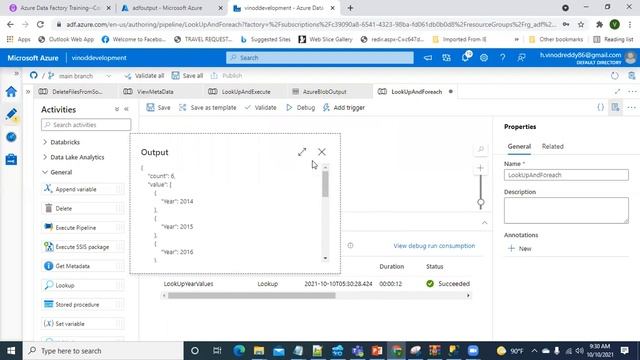Select the Get Metadata activity
This screenshot has width=640, height=360.
point(83,266)
